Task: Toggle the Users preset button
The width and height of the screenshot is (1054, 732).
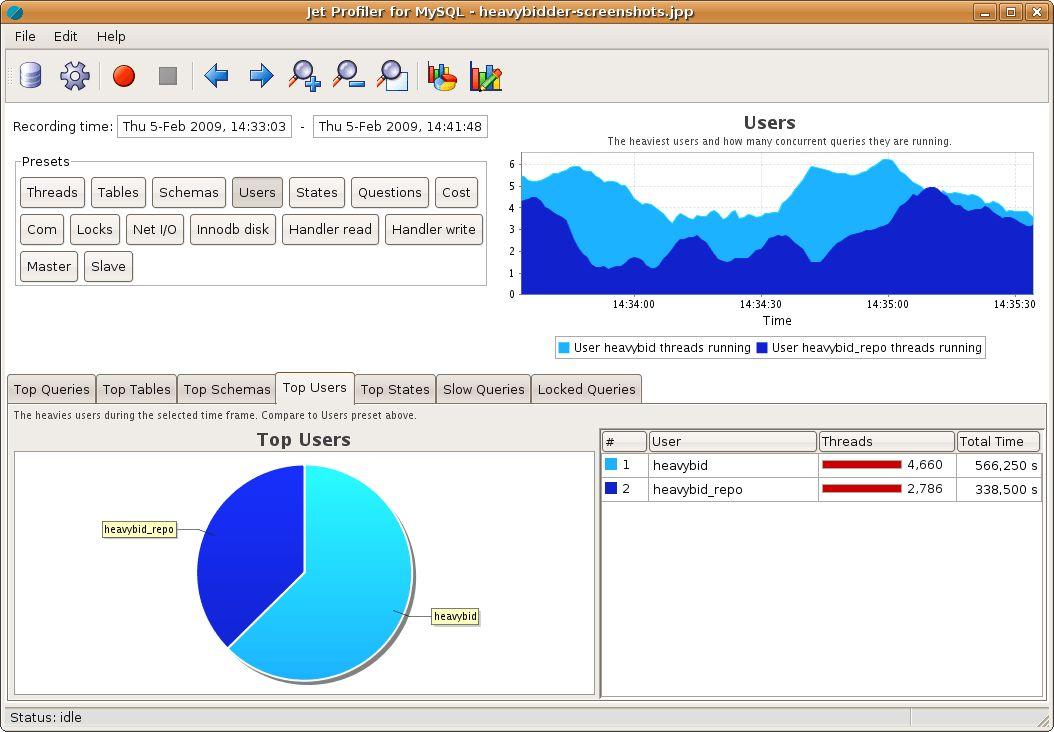Action: point(257,192)
